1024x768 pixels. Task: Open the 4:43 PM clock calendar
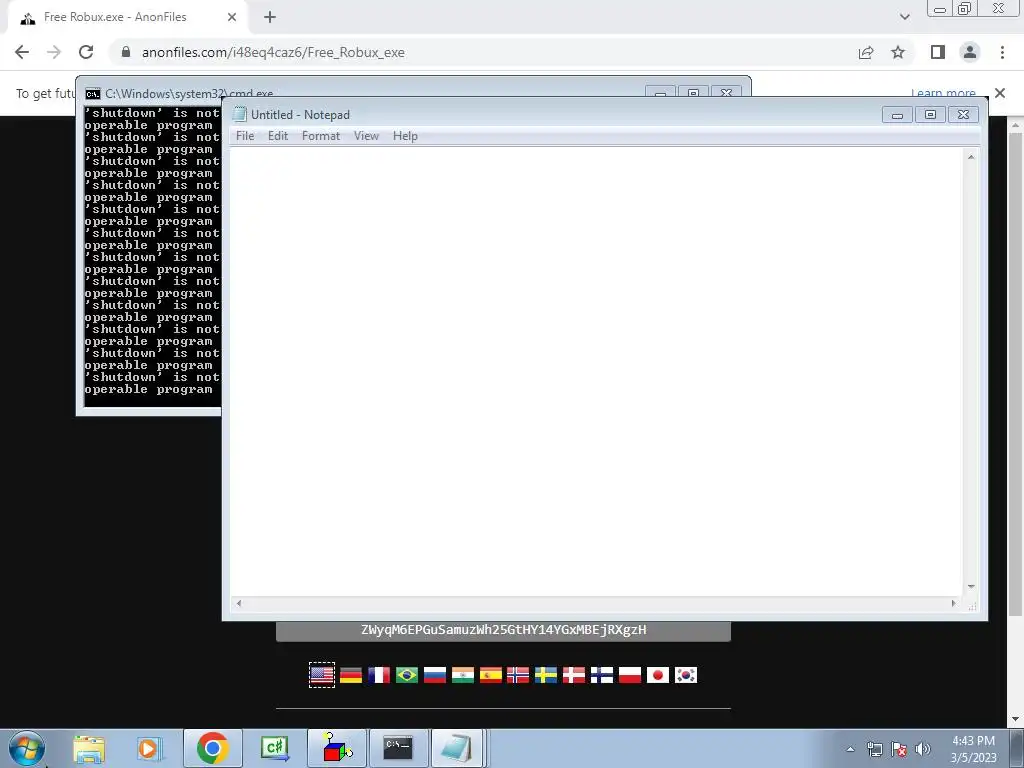coord(973,749)
